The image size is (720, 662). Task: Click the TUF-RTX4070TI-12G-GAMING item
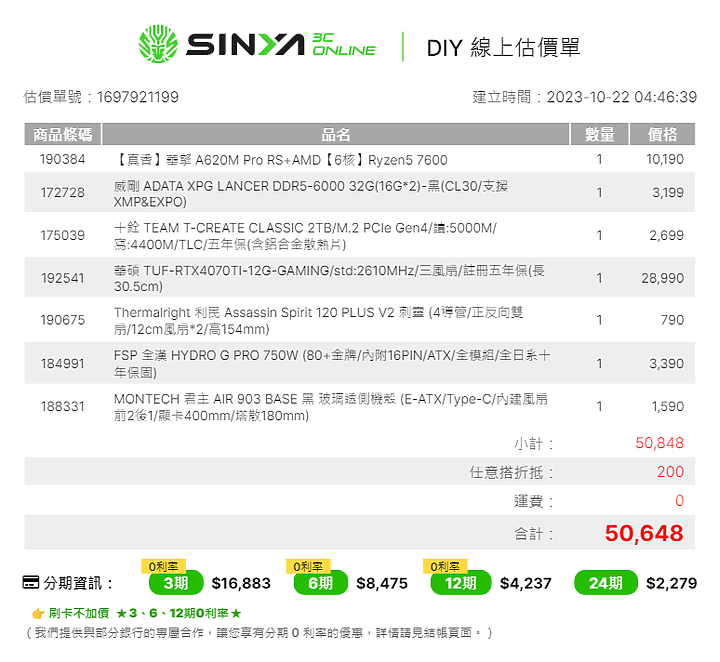click(x=329, y=278)
